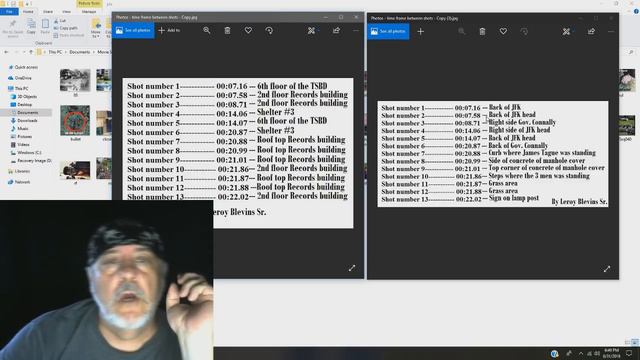This screenshot has height=360, width=640.
Task: Select black-and-white photo thumbnail in Explorer
Action: coord(75,80)
